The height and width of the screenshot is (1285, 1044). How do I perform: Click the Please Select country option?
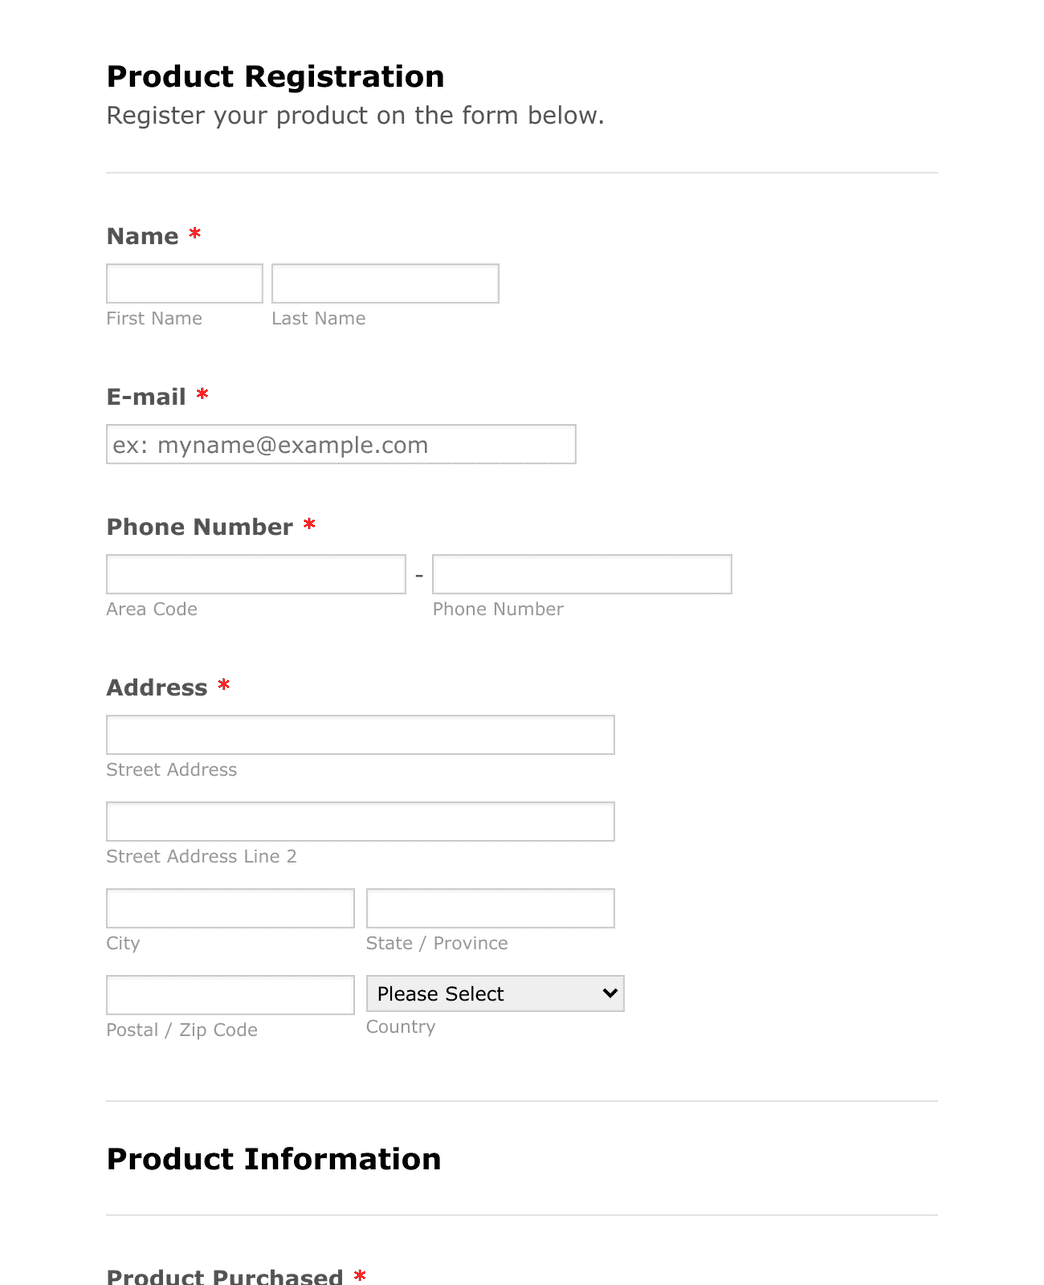[x=440, y=993]
